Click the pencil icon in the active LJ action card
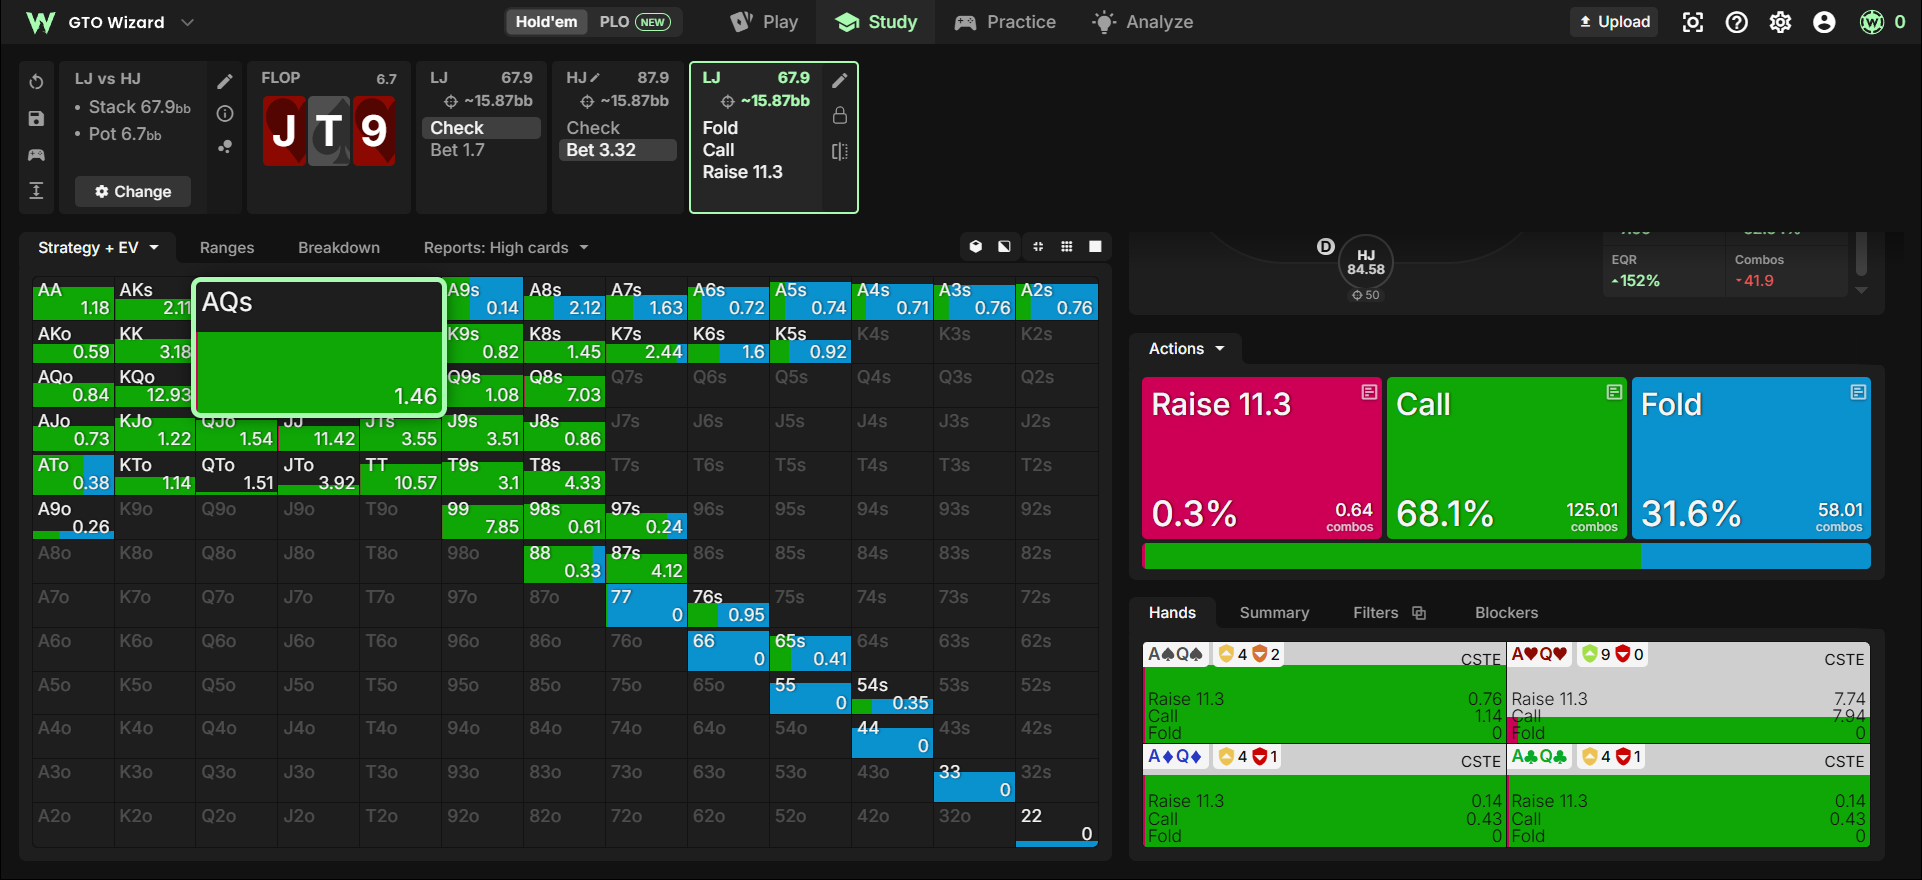 pyautogui.click(x=840, y=80)
